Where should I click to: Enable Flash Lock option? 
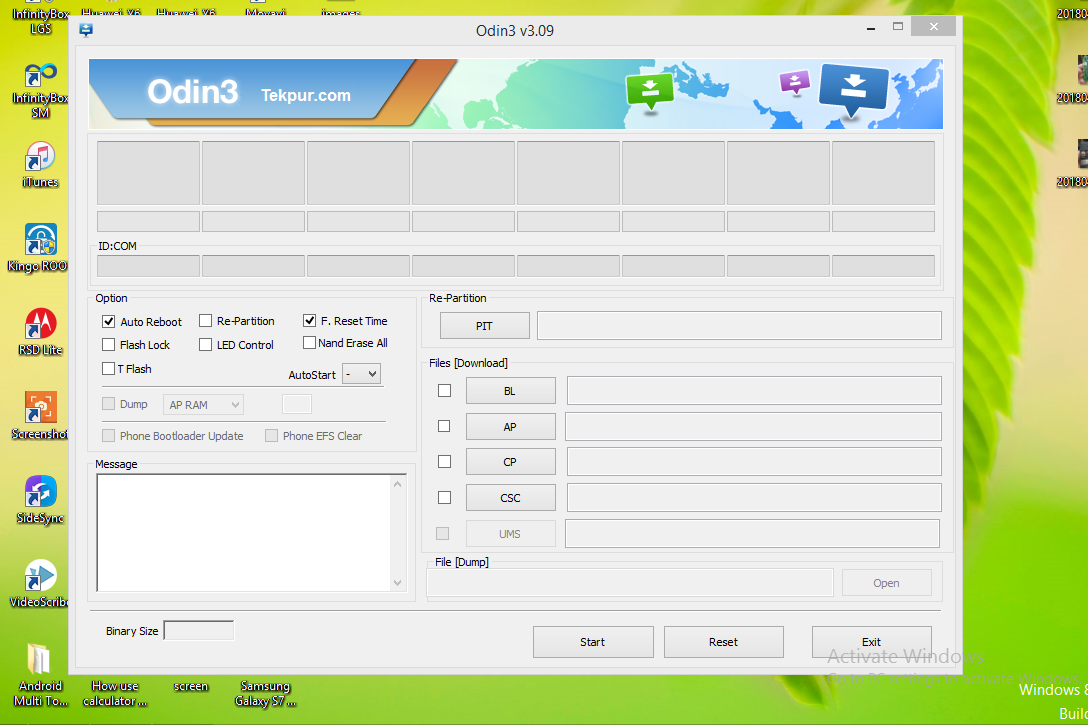pos(108,344)
